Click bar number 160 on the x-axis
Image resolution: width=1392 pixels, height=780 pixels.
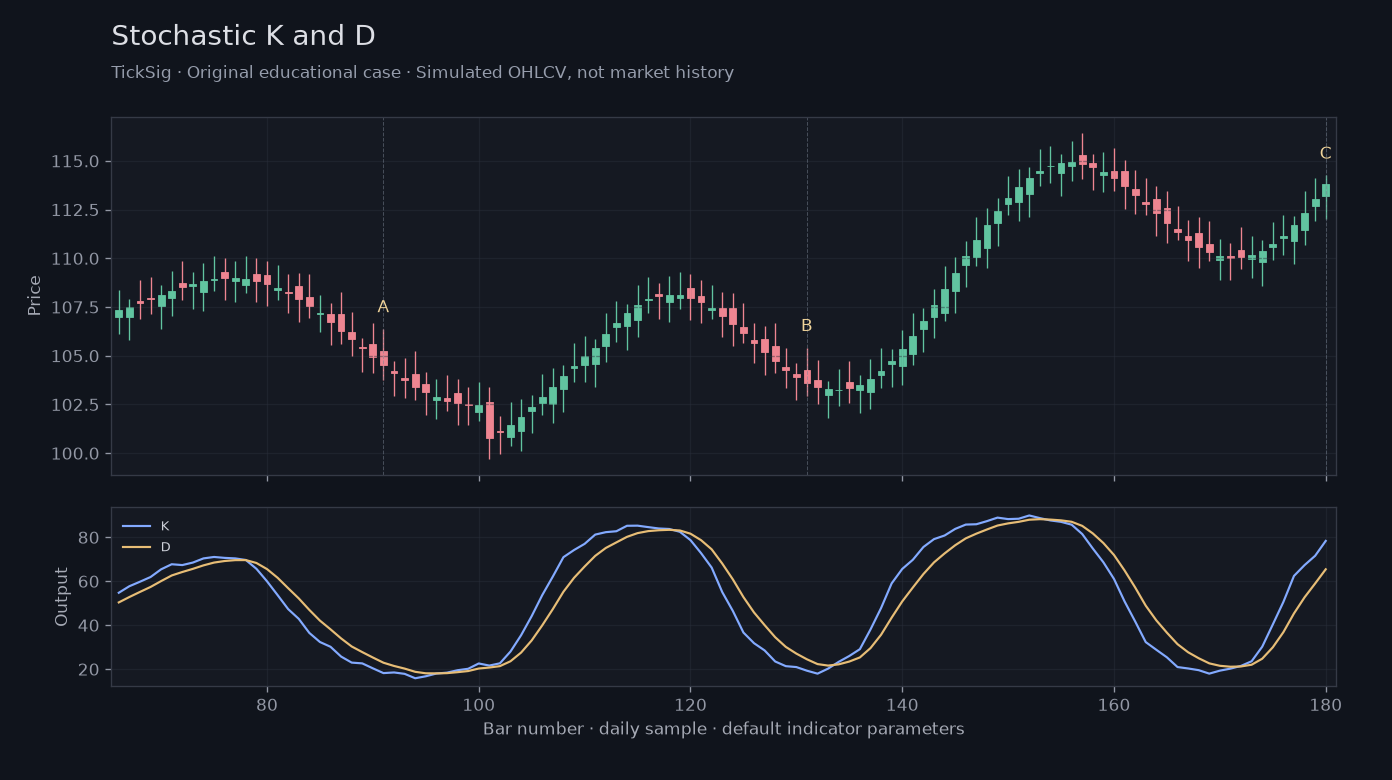tap(1114, 703)
